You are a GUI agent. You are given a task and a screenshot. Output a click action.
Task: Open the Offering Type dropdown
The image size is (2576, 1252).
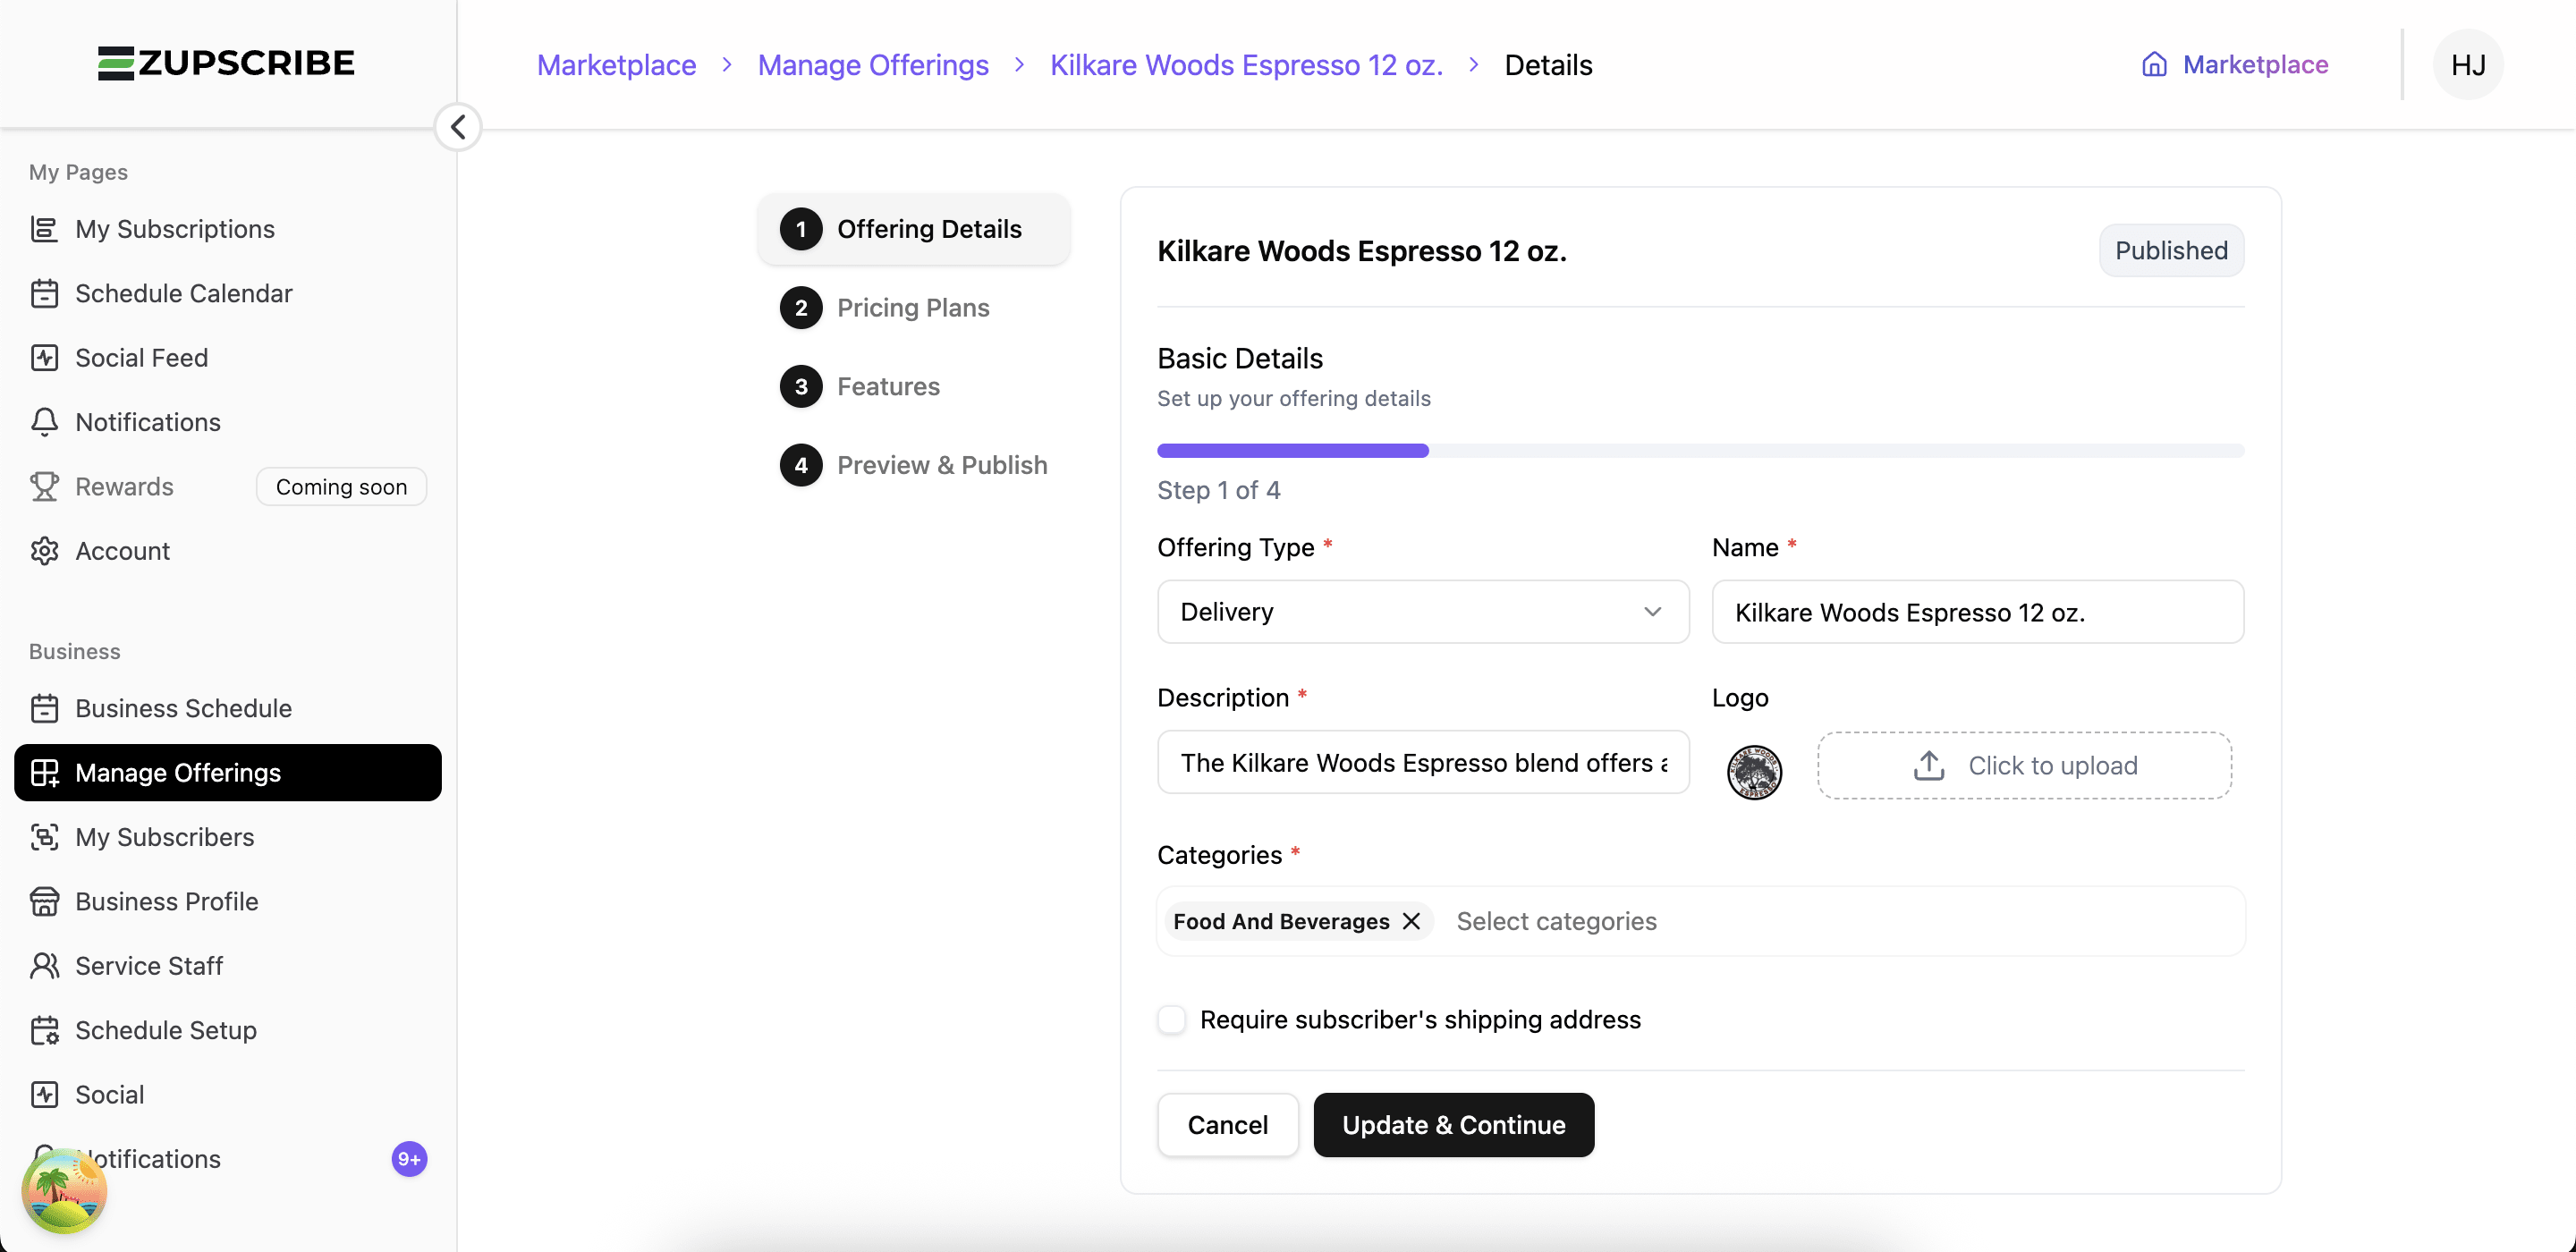(x=1422, y=612)
